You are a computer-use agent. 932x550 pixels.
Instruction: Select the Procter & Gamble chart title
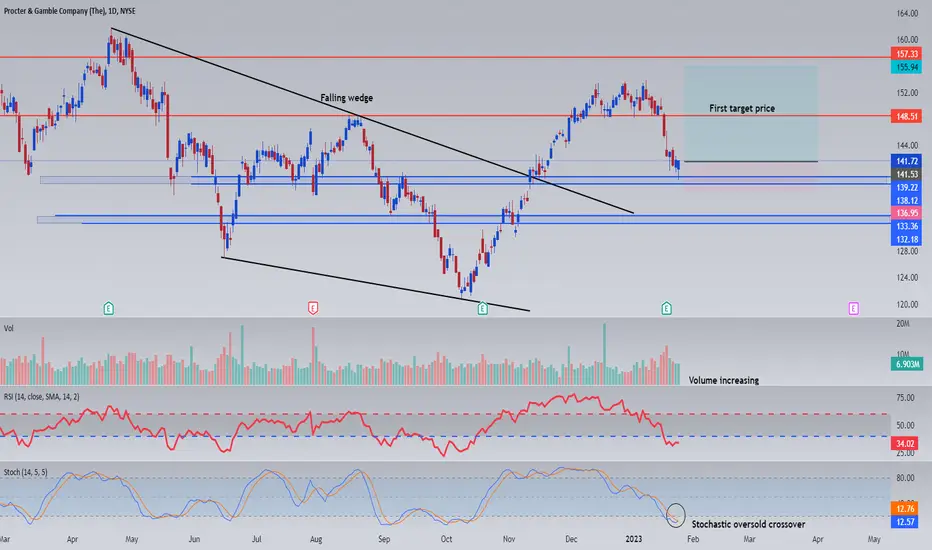click(70, 11)
